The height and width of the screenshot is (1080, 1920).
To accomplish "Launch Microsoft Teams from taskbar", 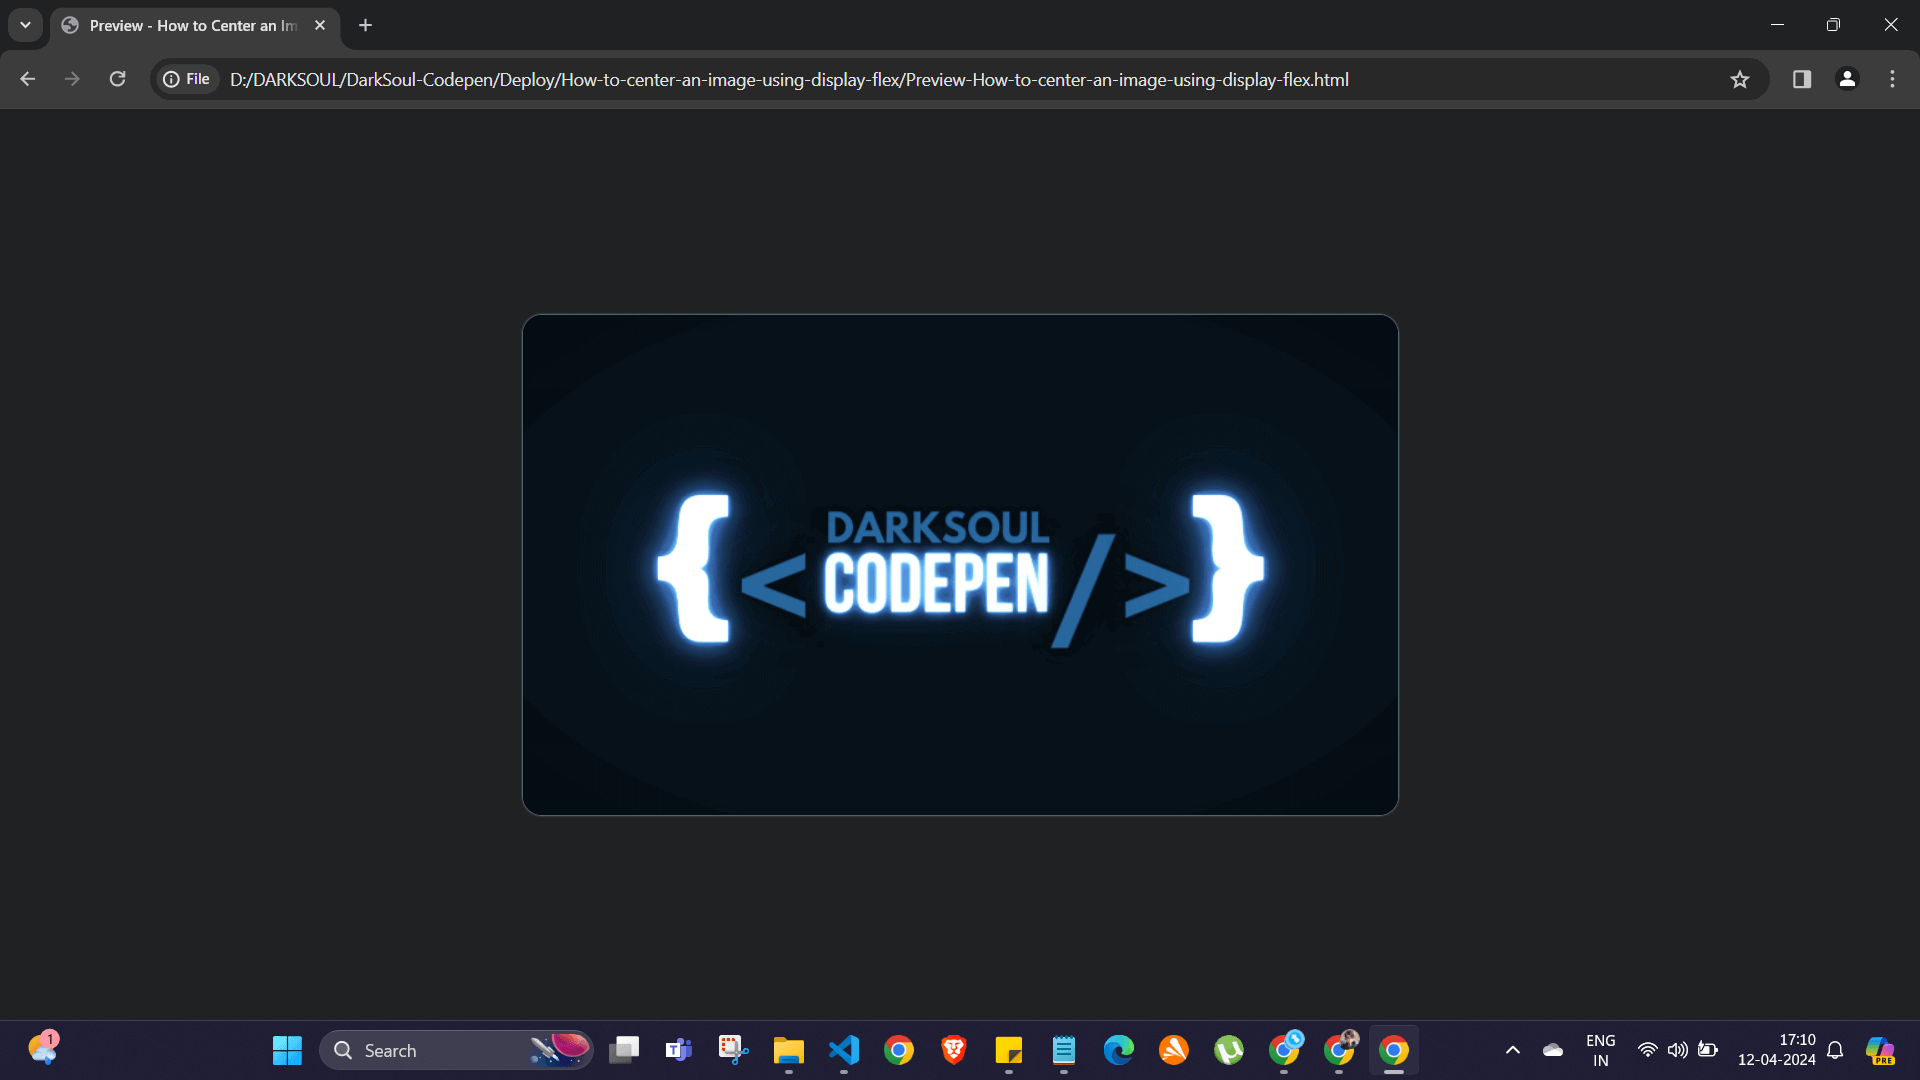I will point(679,1050).
